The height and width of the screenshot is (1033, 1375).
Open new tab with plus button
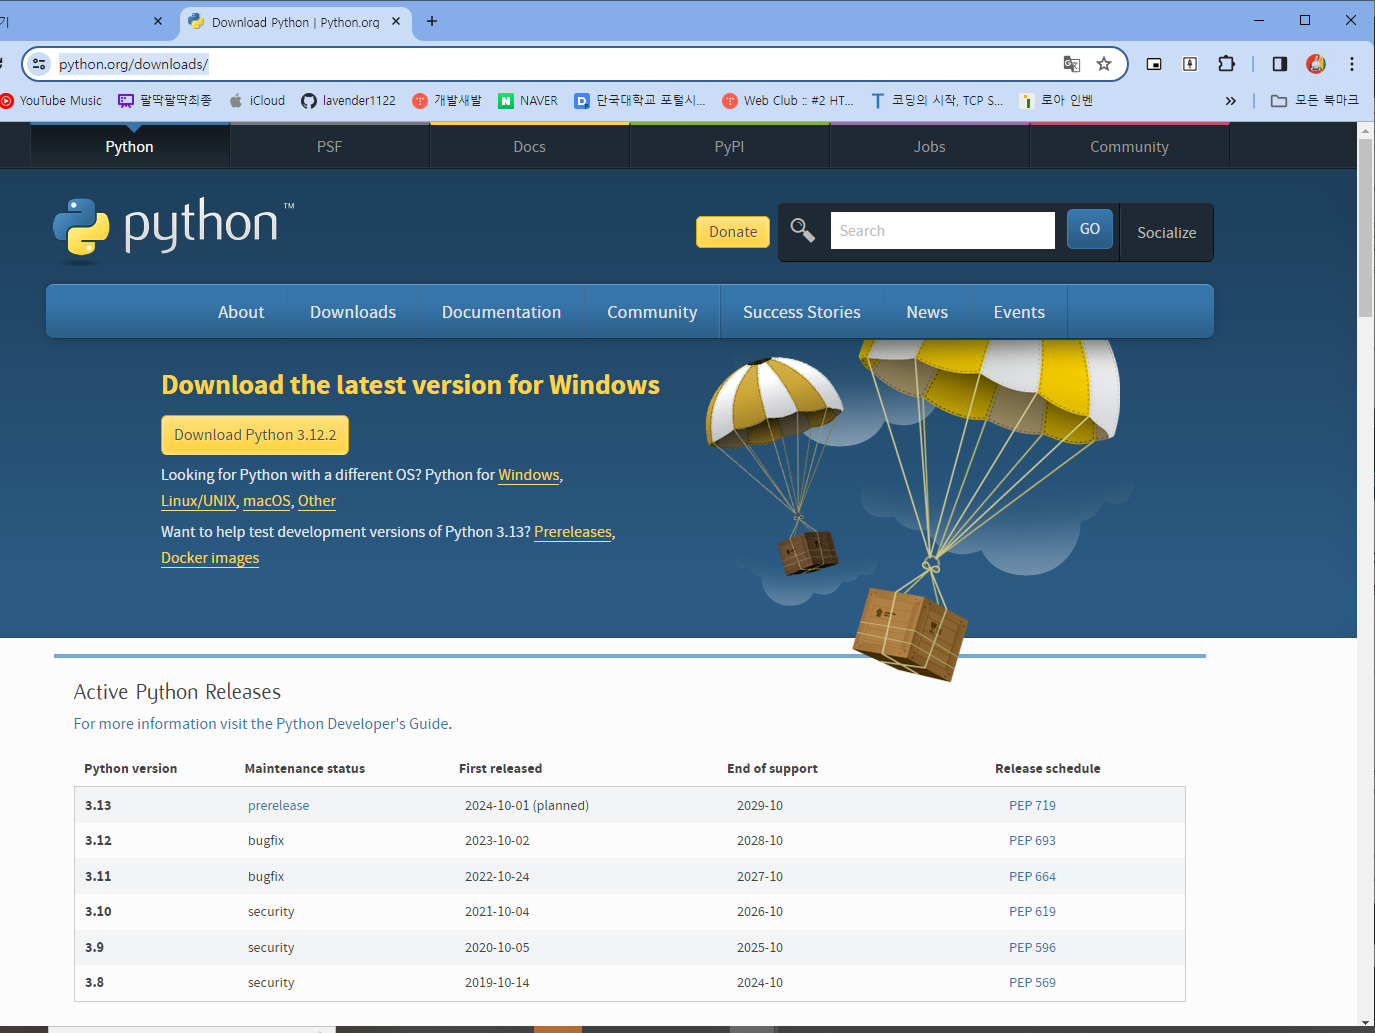tap(432, 21)
